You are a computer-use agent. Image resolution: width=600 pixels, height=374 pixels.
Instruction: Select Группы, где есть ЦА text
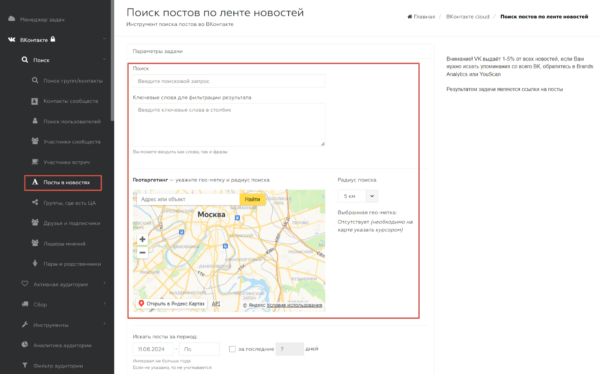pyautogui.click(x=70, y=203)
